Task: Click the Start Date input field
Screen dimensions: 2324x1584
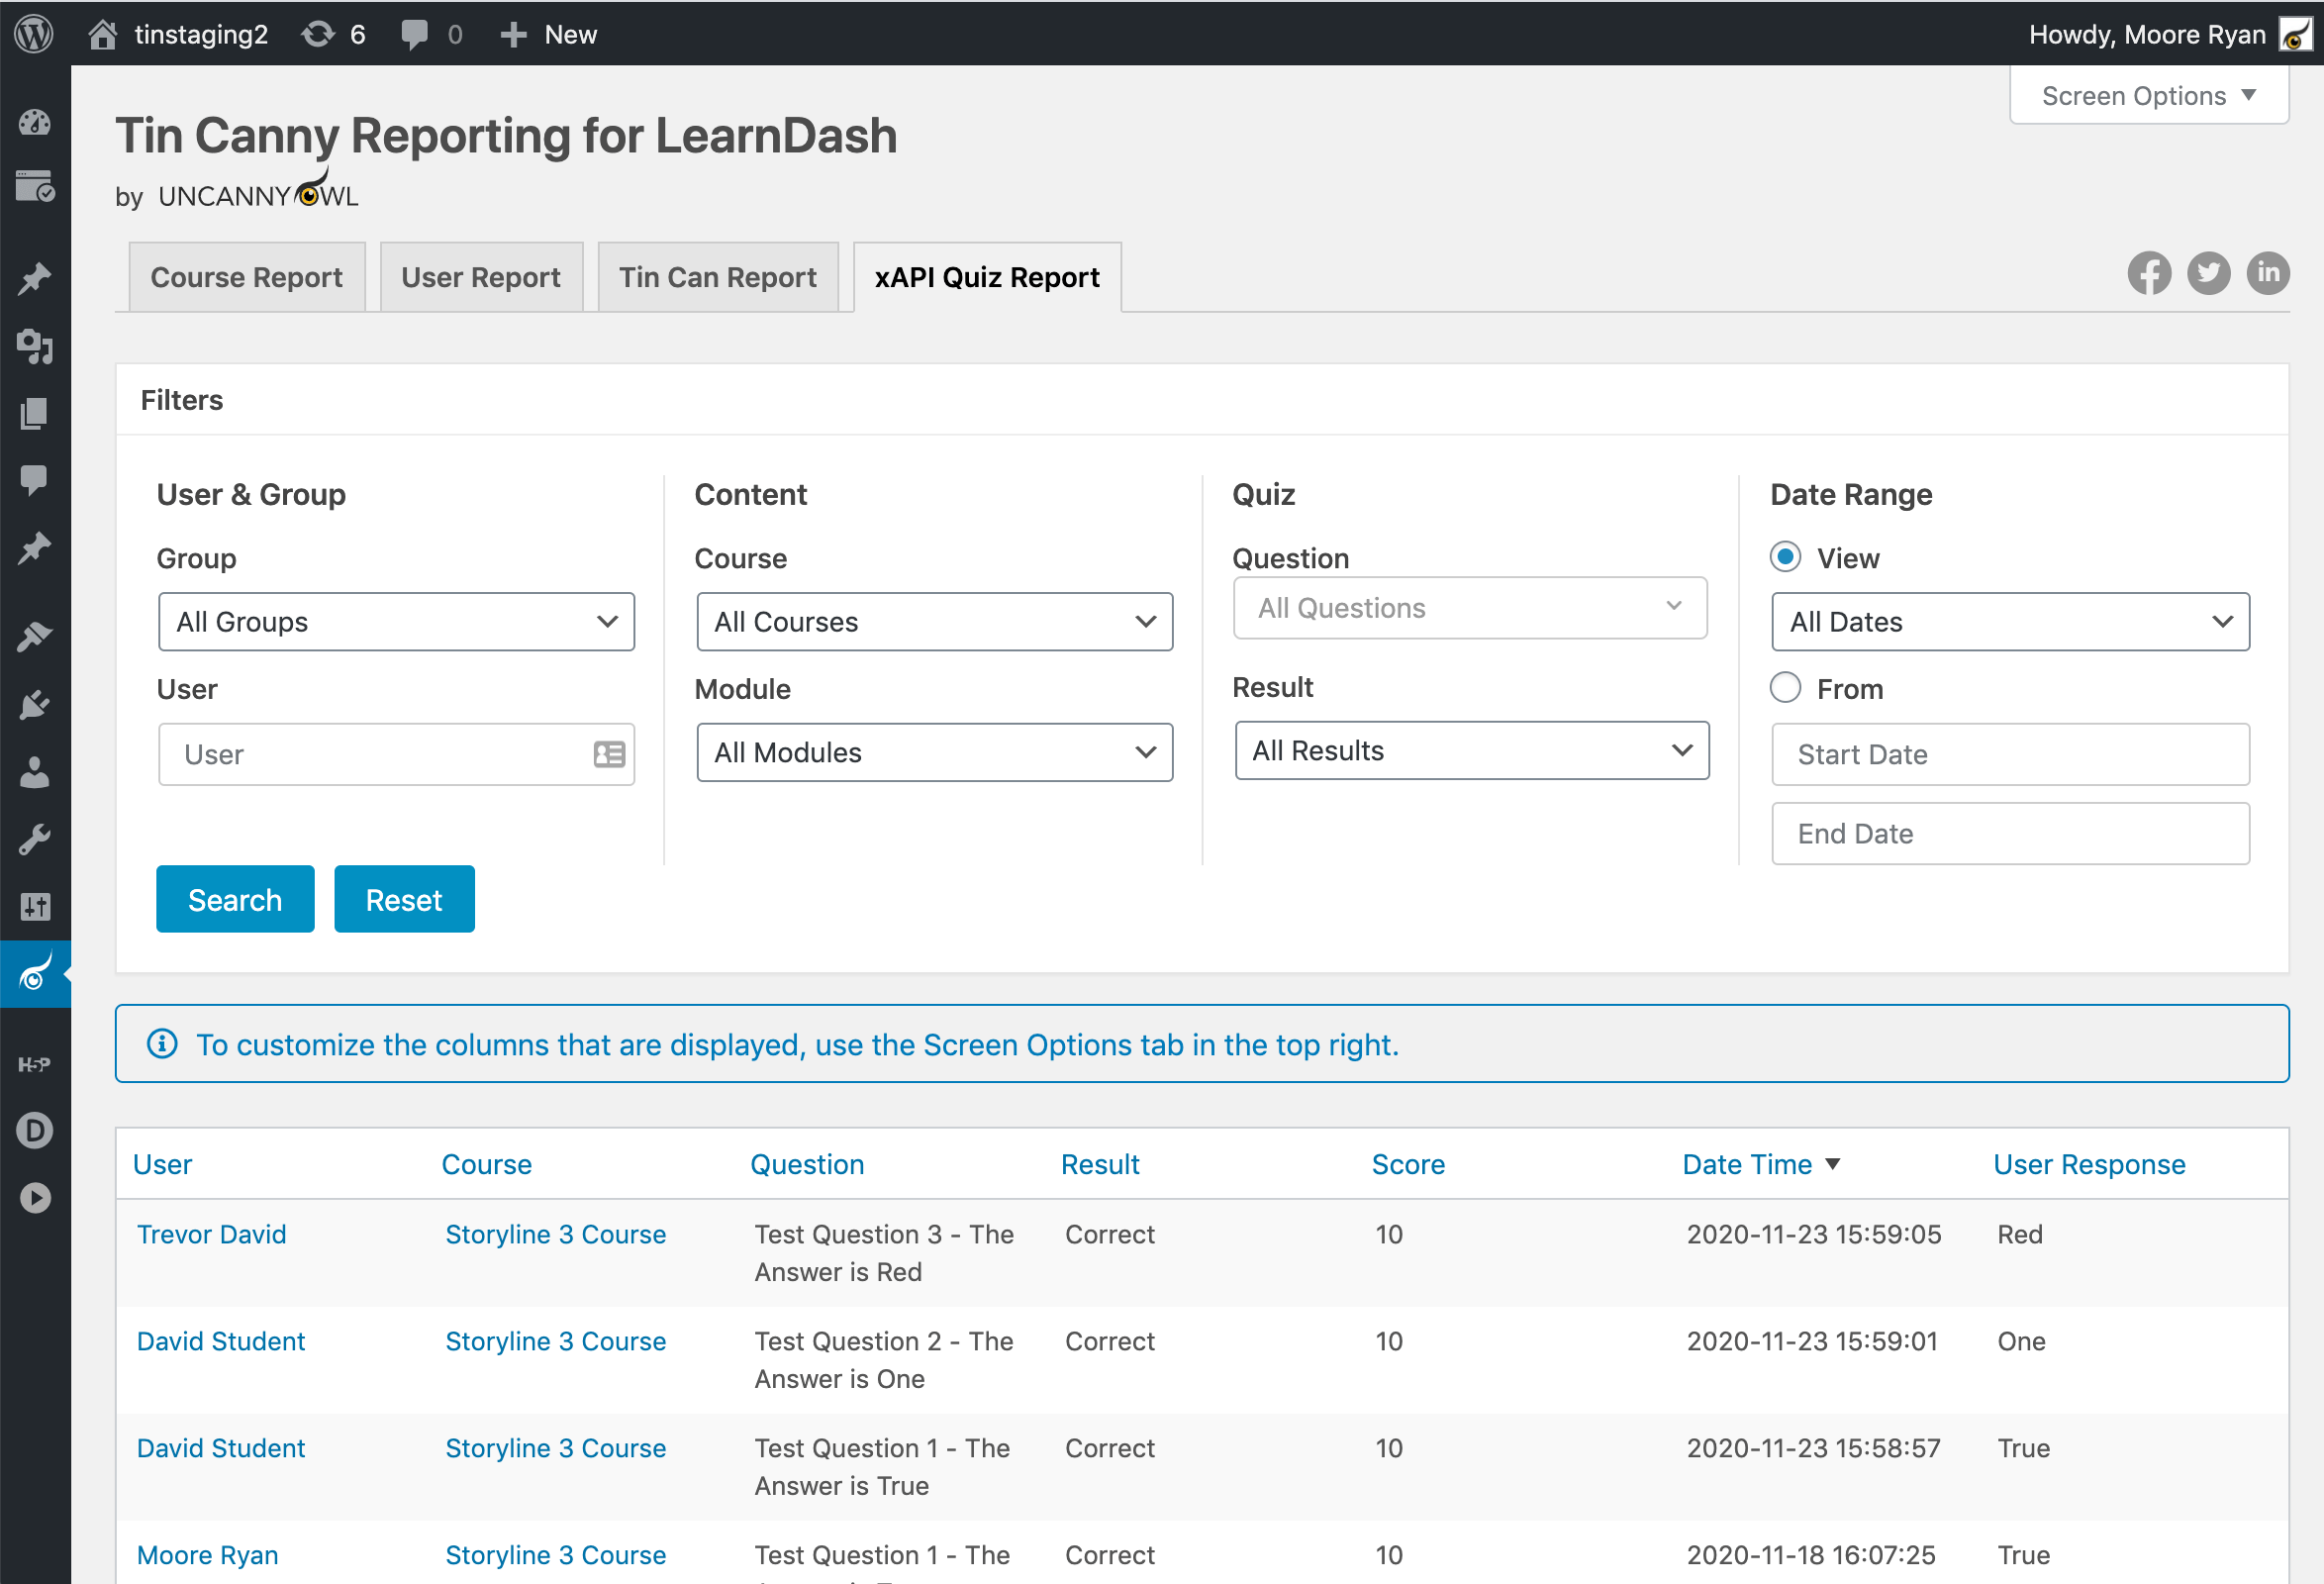Action: click(2009, 754)
